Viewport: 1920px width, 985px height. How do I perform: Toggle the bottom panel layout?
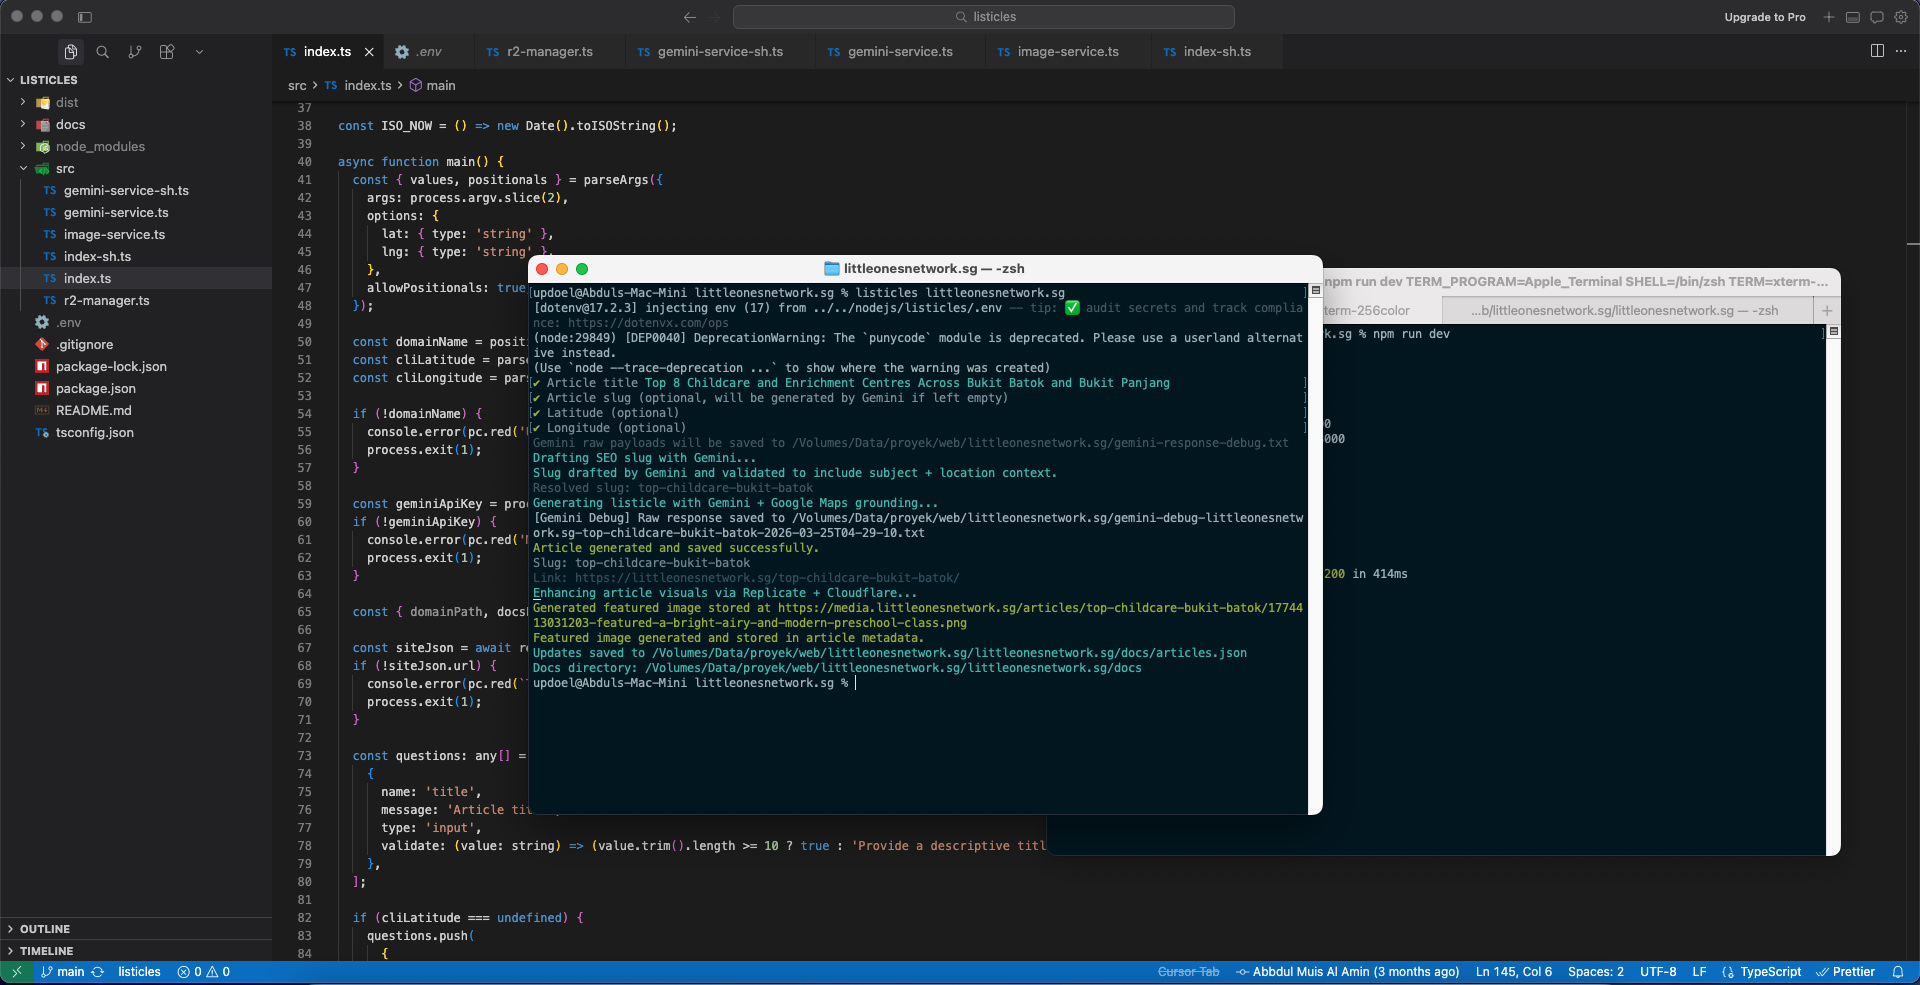(x=1853, y=17)
